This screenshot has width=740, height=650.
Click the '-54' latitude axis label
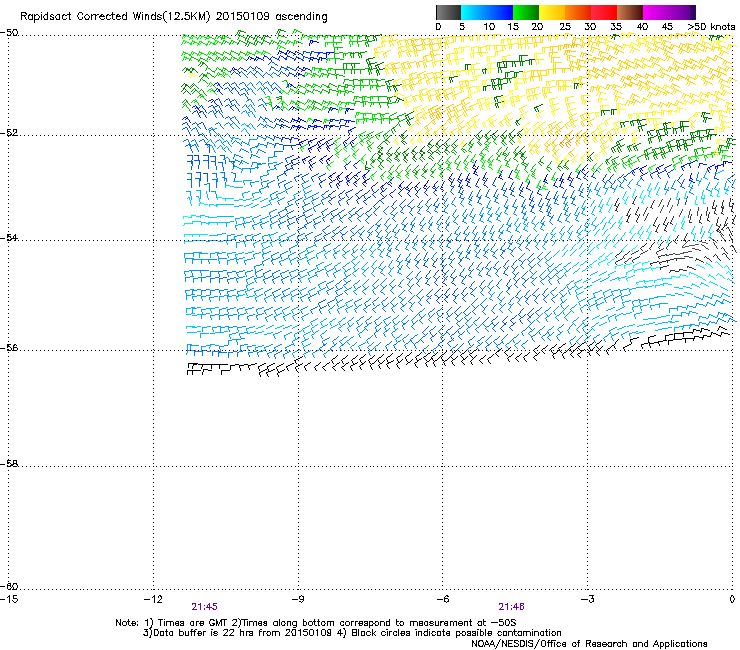9,237
